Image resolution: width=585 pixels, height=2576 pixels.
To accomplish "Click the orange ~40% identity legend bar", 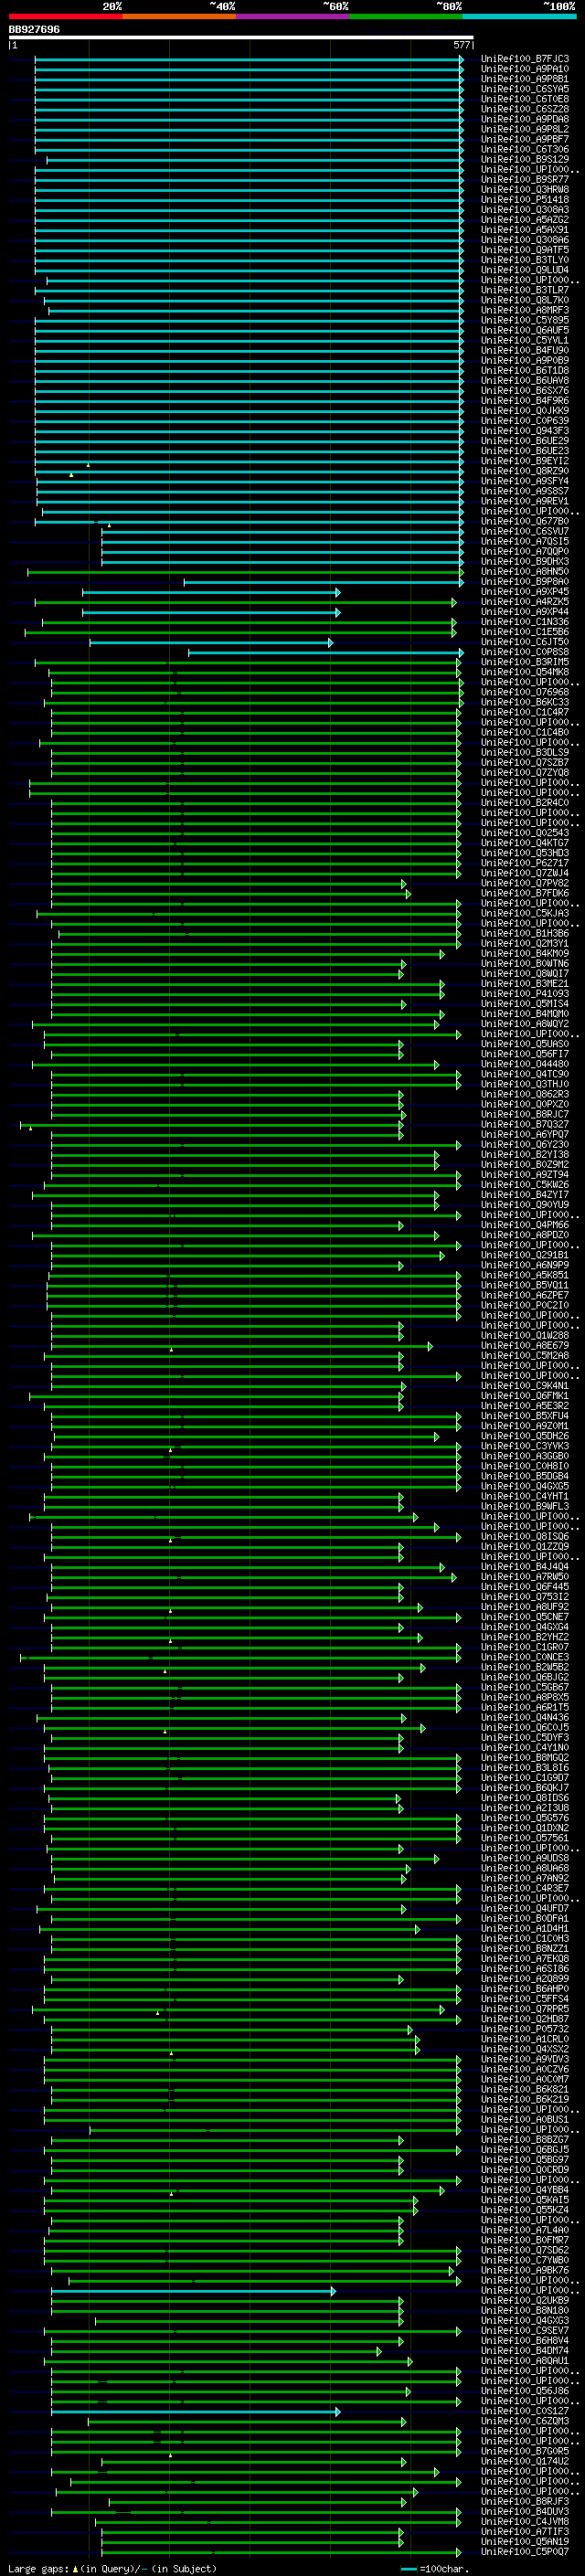I will [179, 16].
